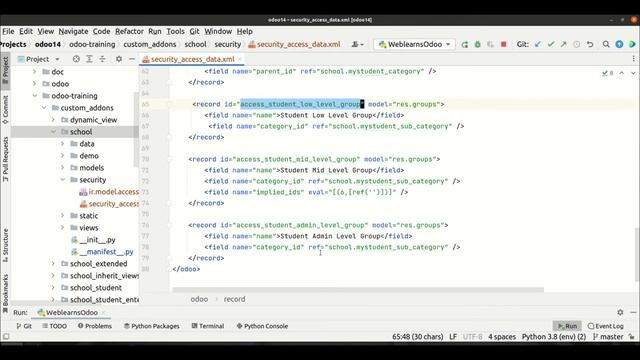This screenshot has height=360, width=640.
Task: Hide the Project tool window with minus icon
Action: tap(132, 59)
